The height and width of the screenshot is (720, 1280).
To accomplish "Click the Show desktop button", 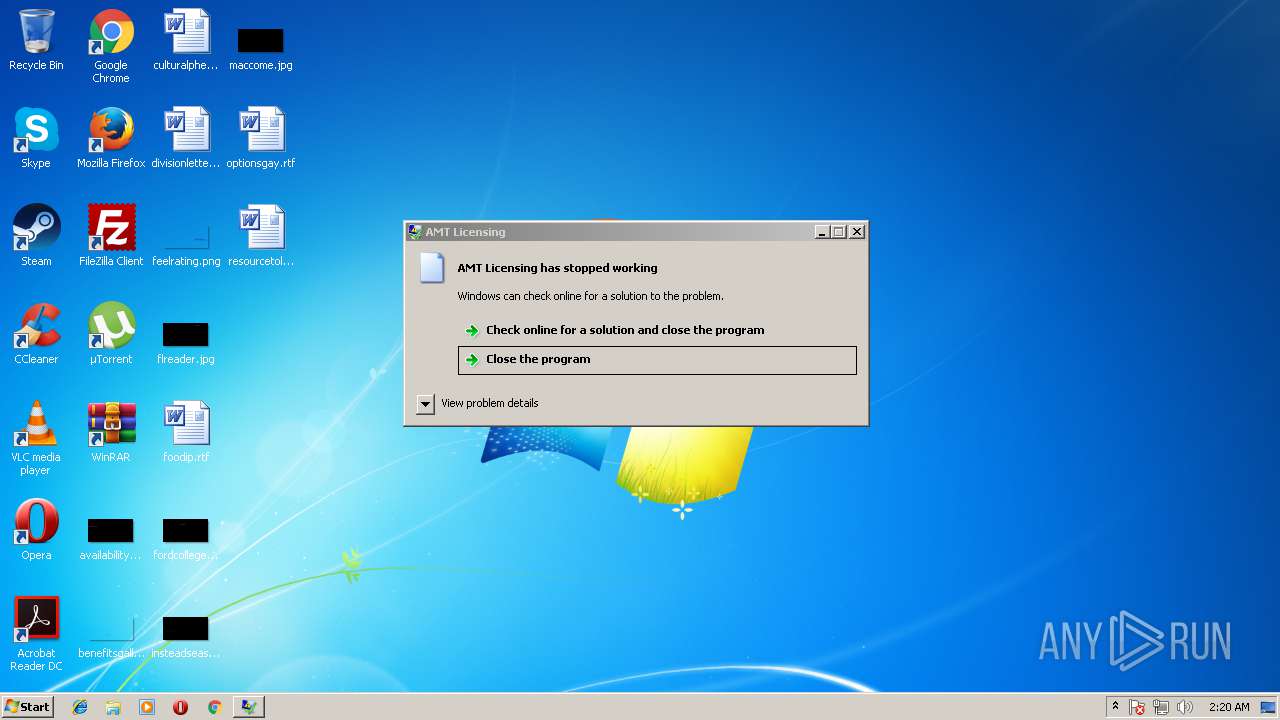I will [1268, 707].
